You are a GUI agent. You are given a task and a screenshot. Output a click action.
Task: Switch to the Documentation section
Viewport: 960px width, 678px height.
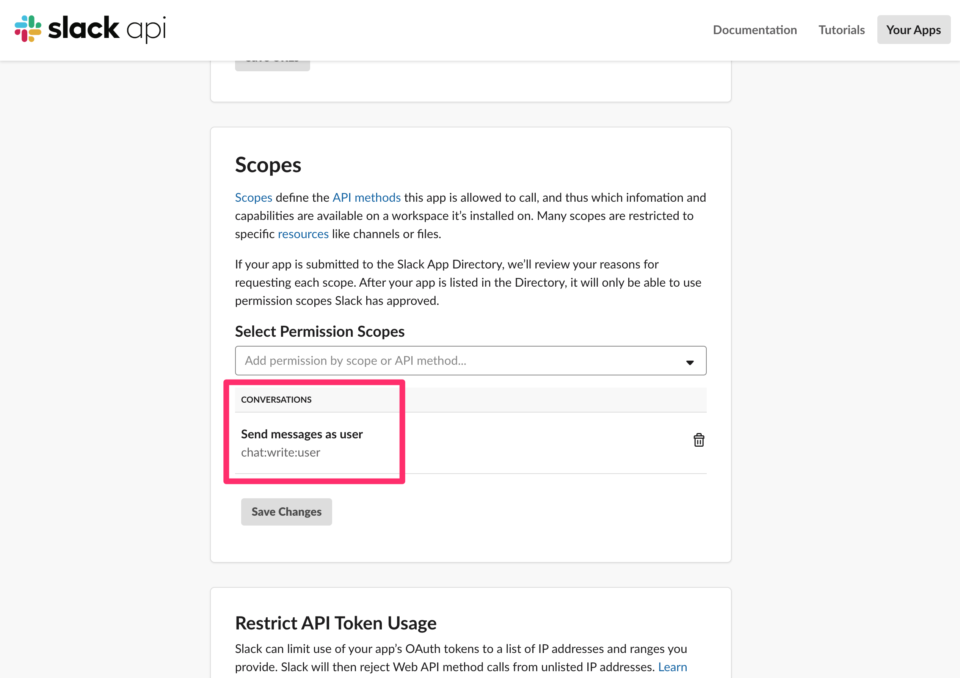click(x=755, y=30)
